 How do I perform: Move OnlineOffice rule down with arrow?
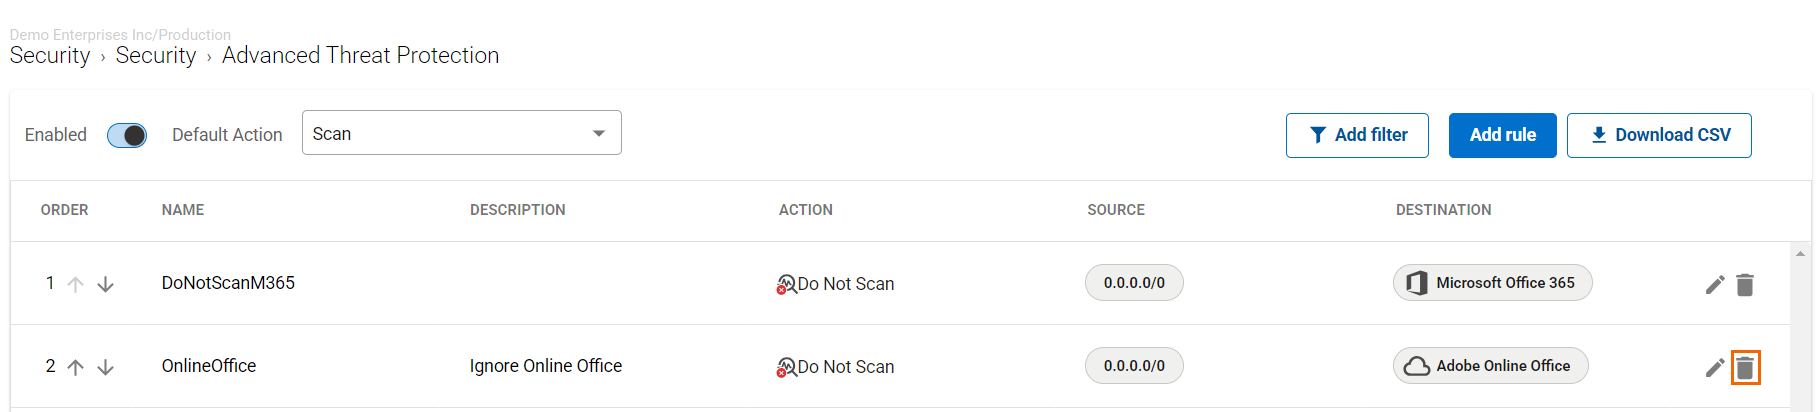(x=105, y=367)
